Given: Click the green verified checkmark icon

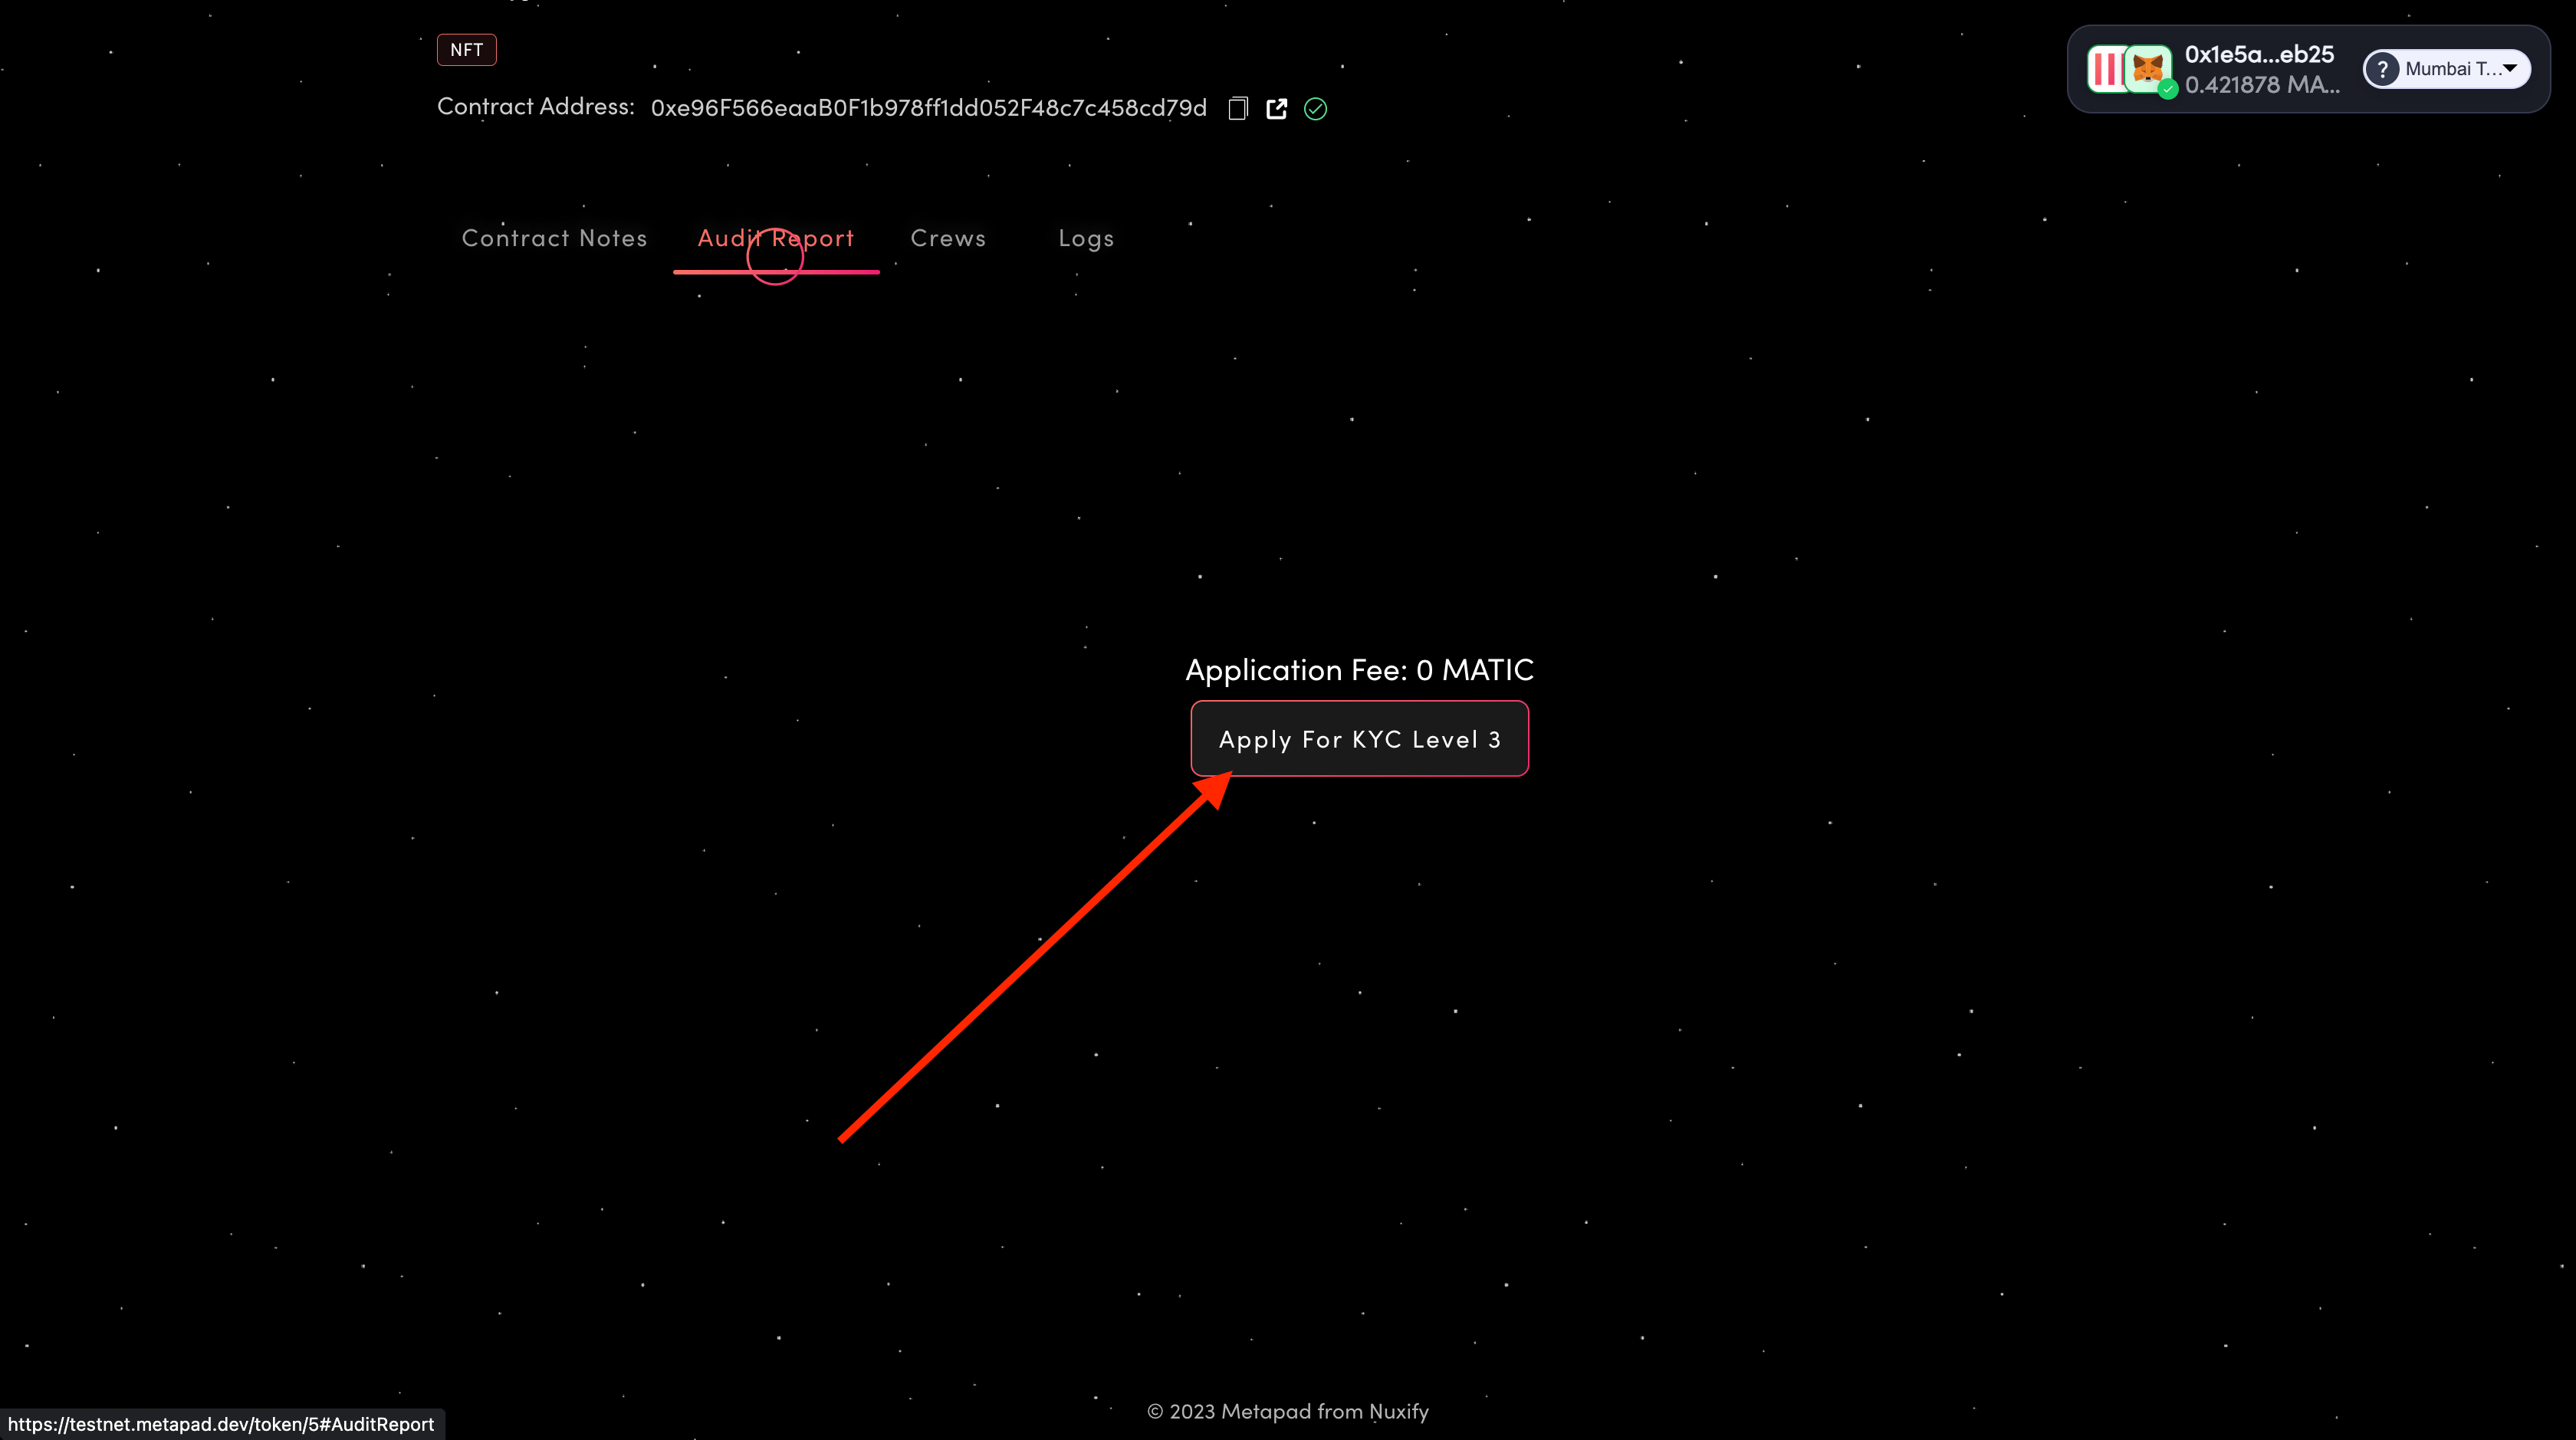Looking at the screenshot, I should (x=1315, y=109).
